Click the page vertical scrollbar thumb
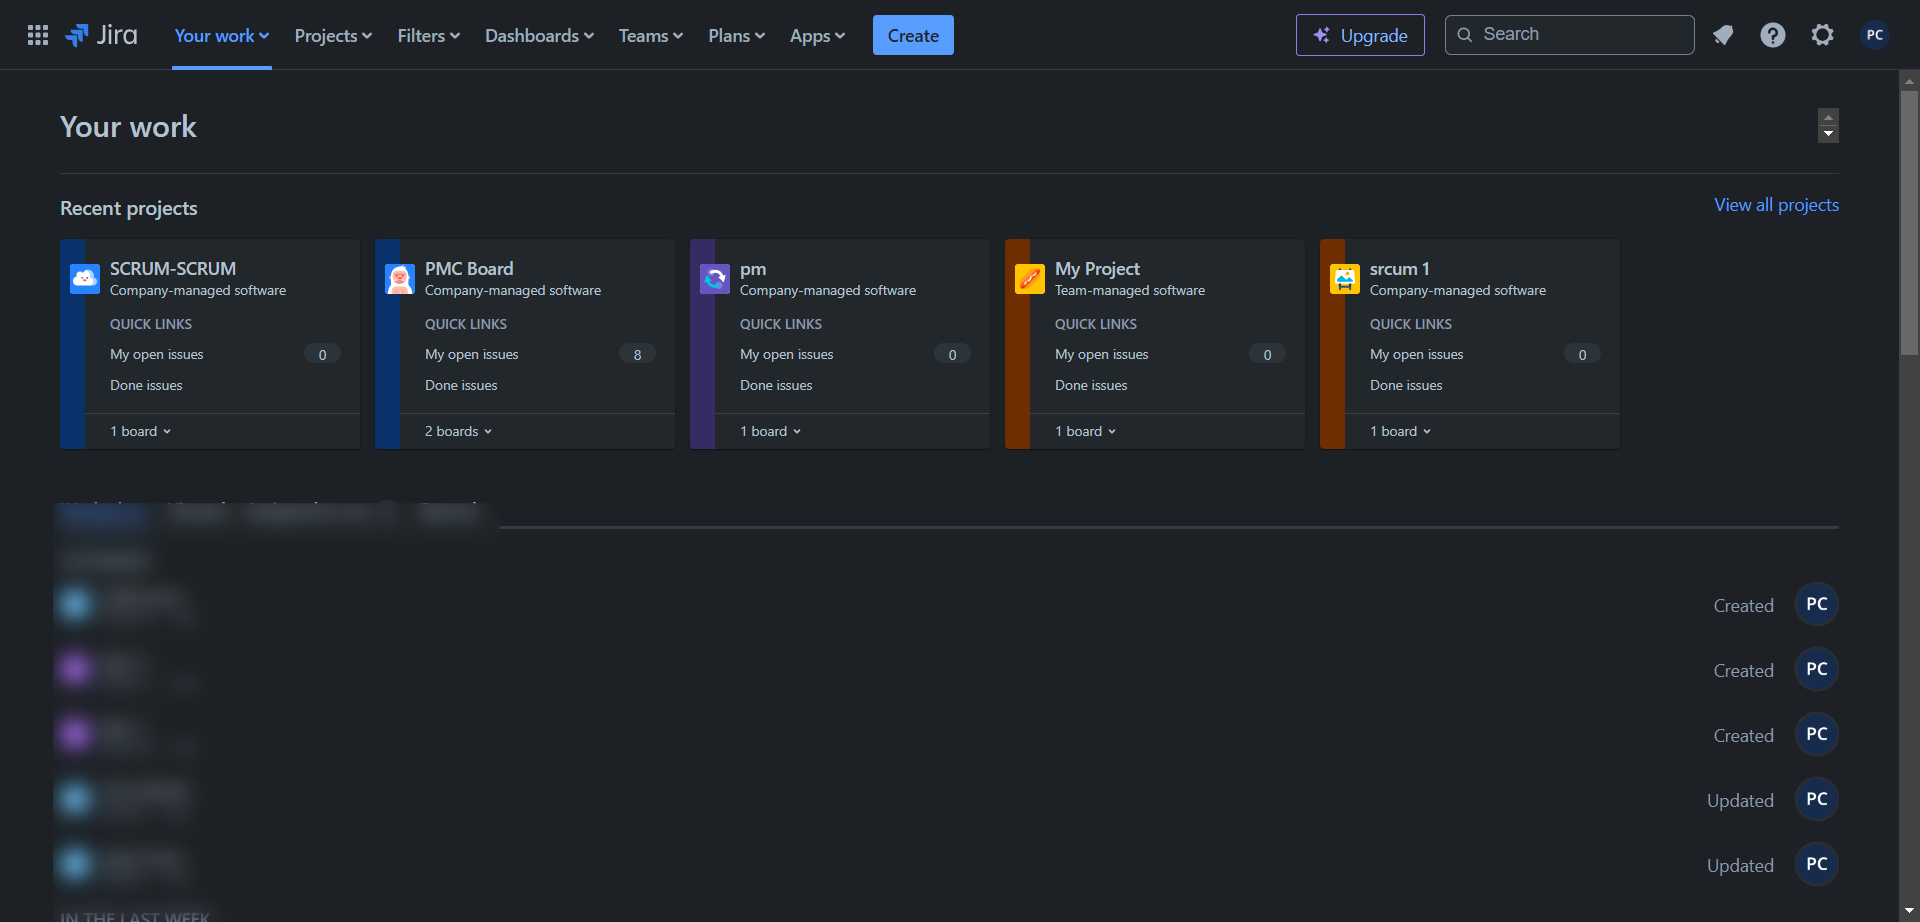Screen dimensions: 1920x922 click(1909, 224)
